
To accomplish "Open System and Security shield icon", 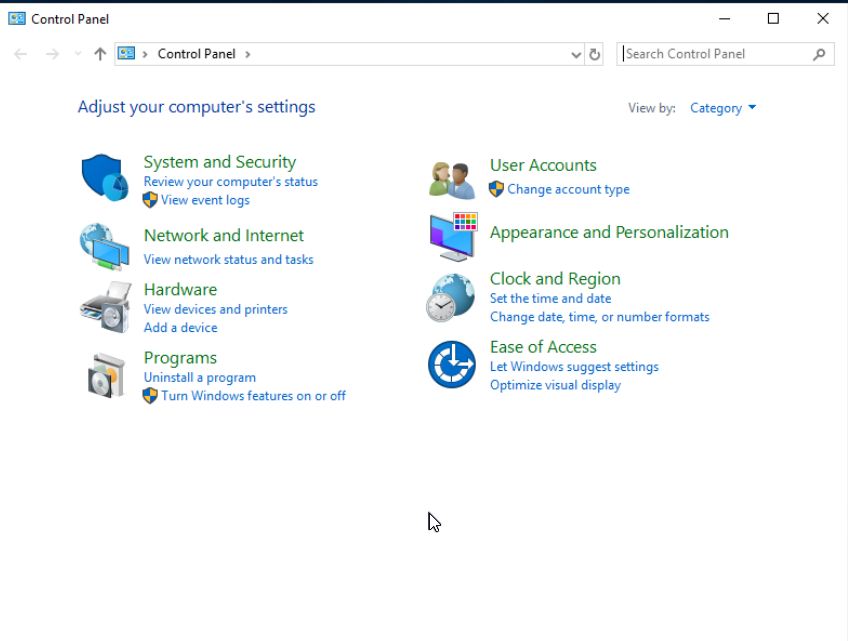I will [x=105, y=177].
